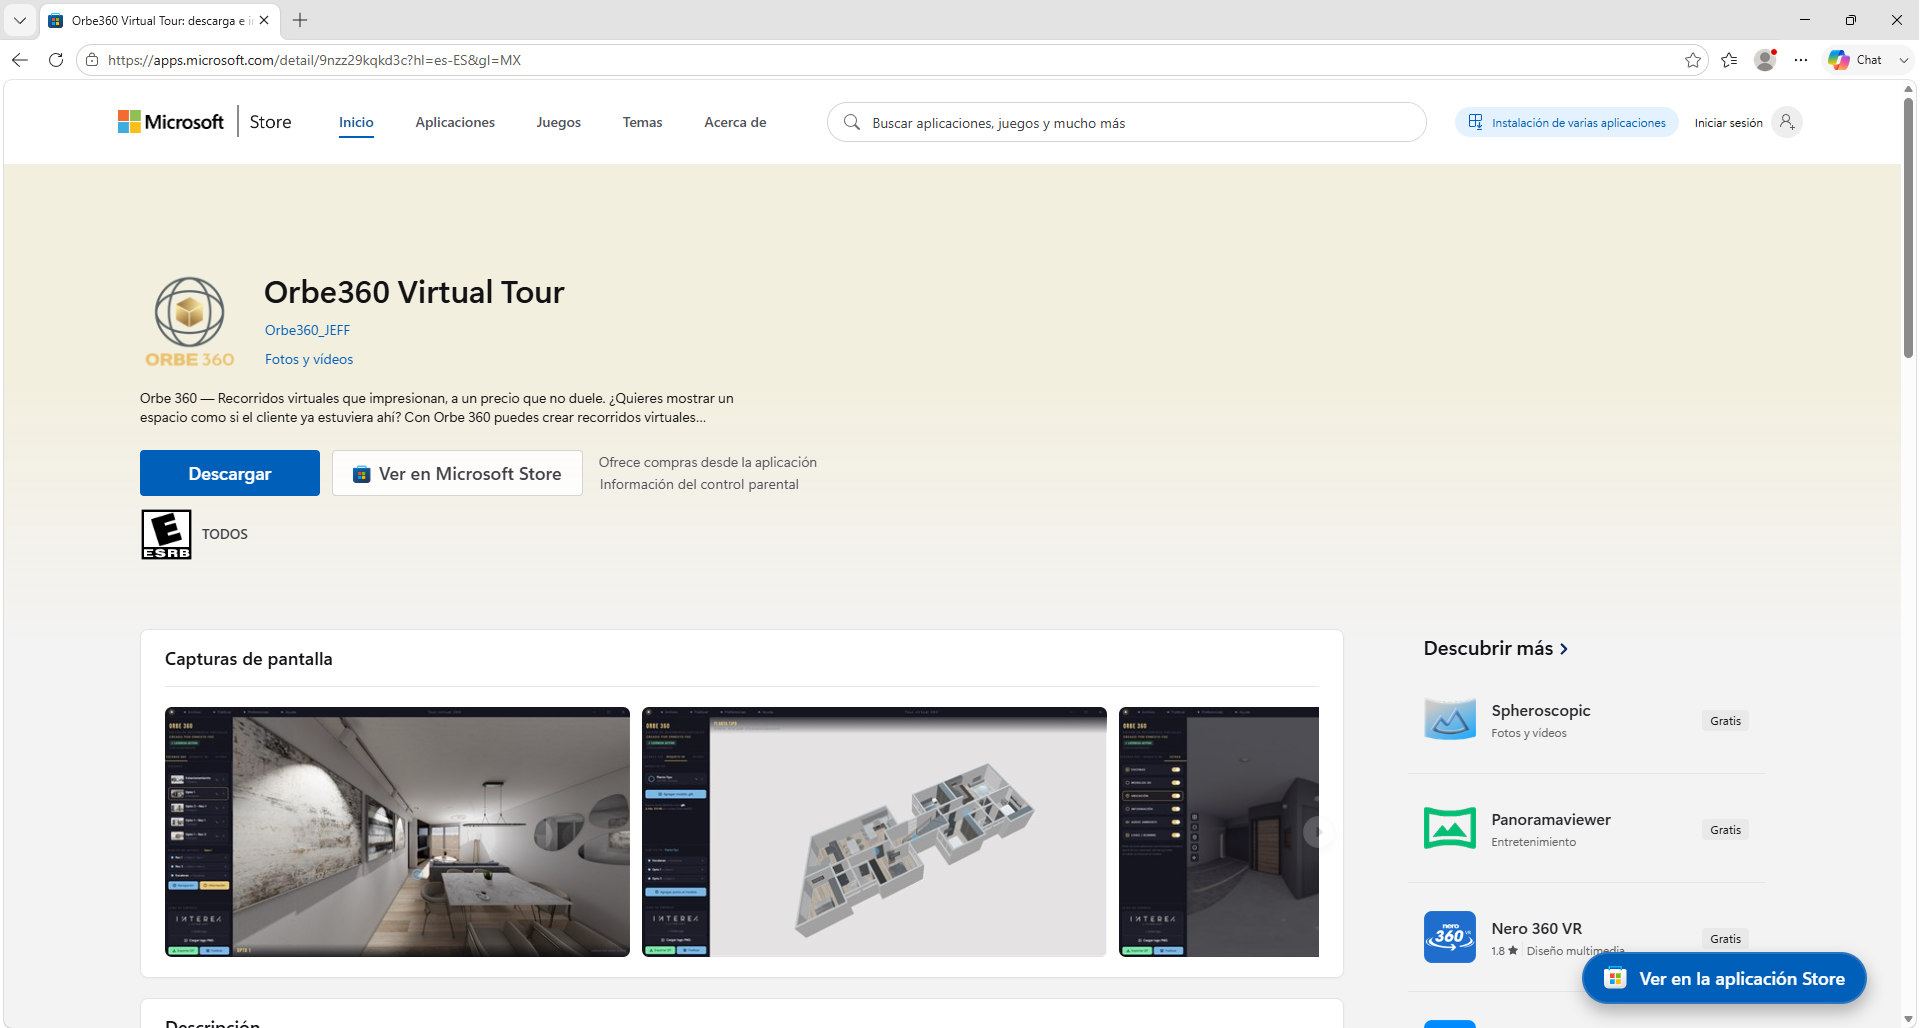1920x1028 pixels.
Task: Open Información del control parental link
Action: point(699,484)
